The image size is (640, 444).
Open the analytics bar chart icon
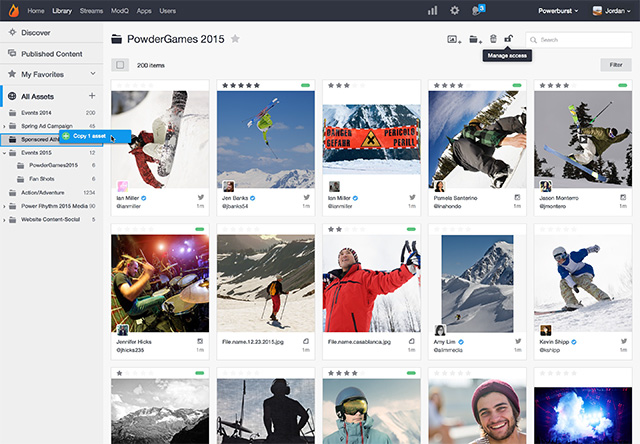pos(432,10)
